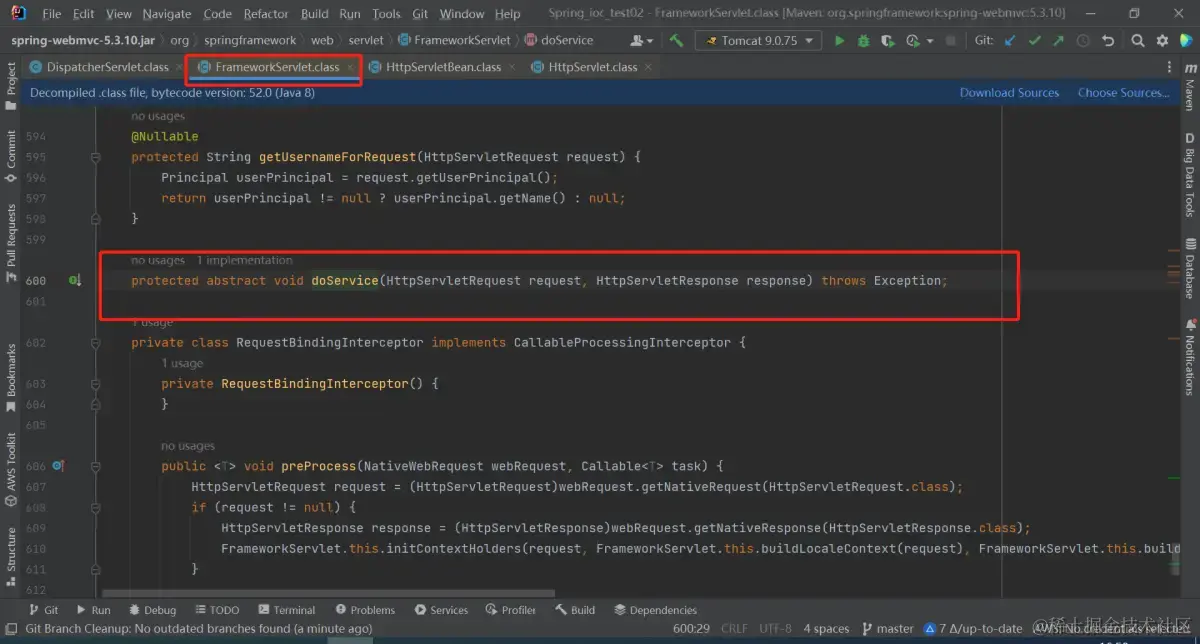The height and width of the screenshot is (644, 1200).
Task: Collapse the getUsernameForRequest method fold on line 595
Action: tap(96, 158)
